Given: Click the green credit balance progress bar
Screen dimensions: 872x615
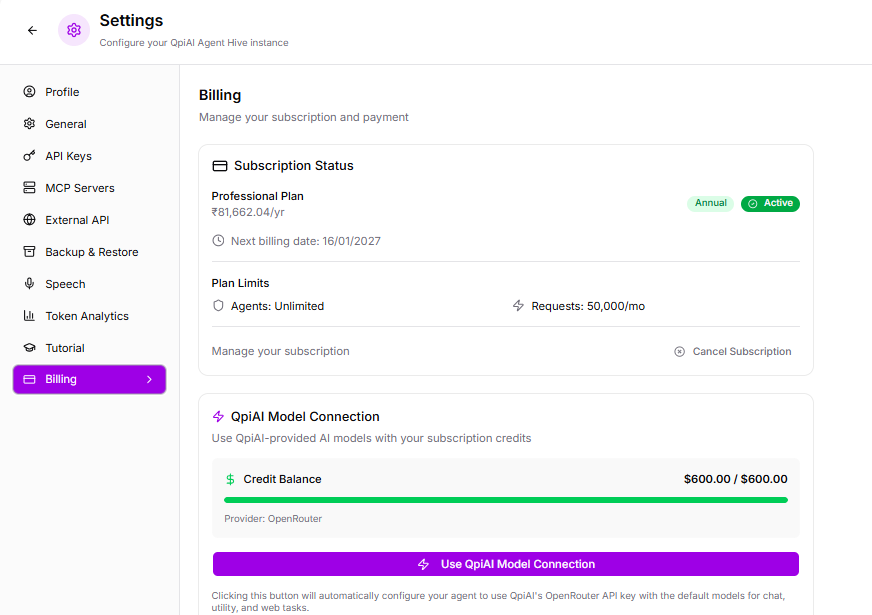Looking at the screenshot, I should [505, 500].
